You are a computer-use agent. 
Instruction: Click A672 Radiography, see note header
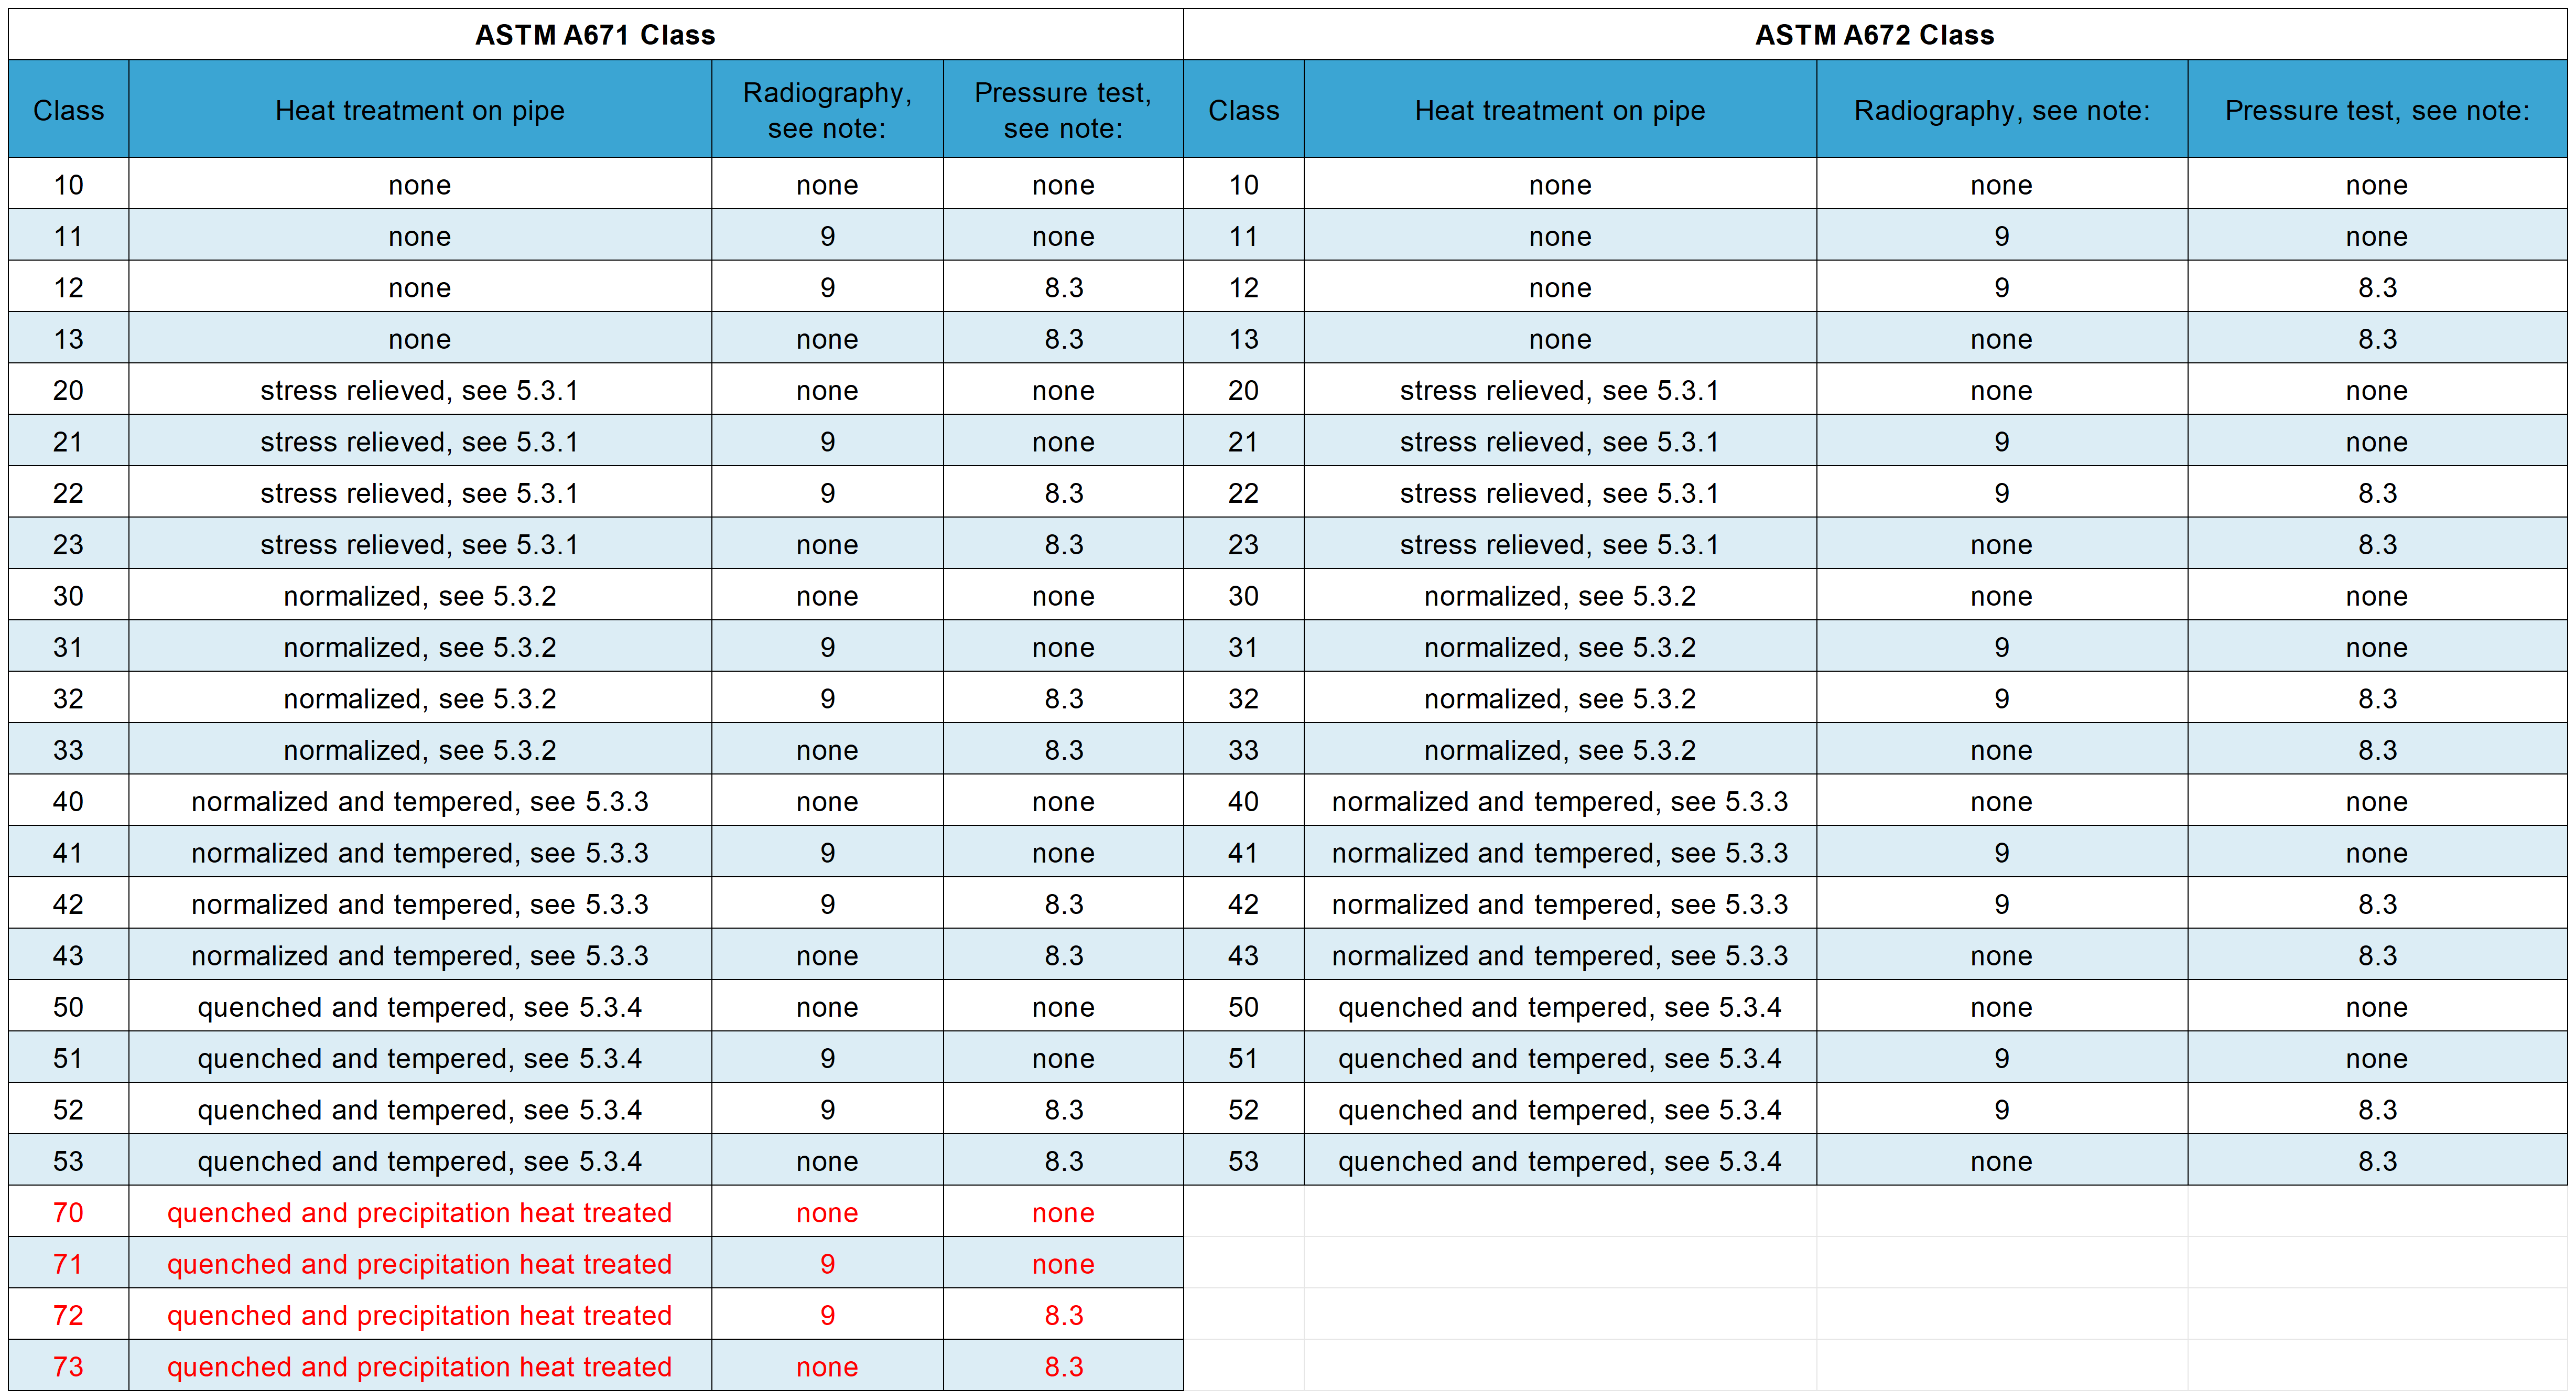[2002, 109]
